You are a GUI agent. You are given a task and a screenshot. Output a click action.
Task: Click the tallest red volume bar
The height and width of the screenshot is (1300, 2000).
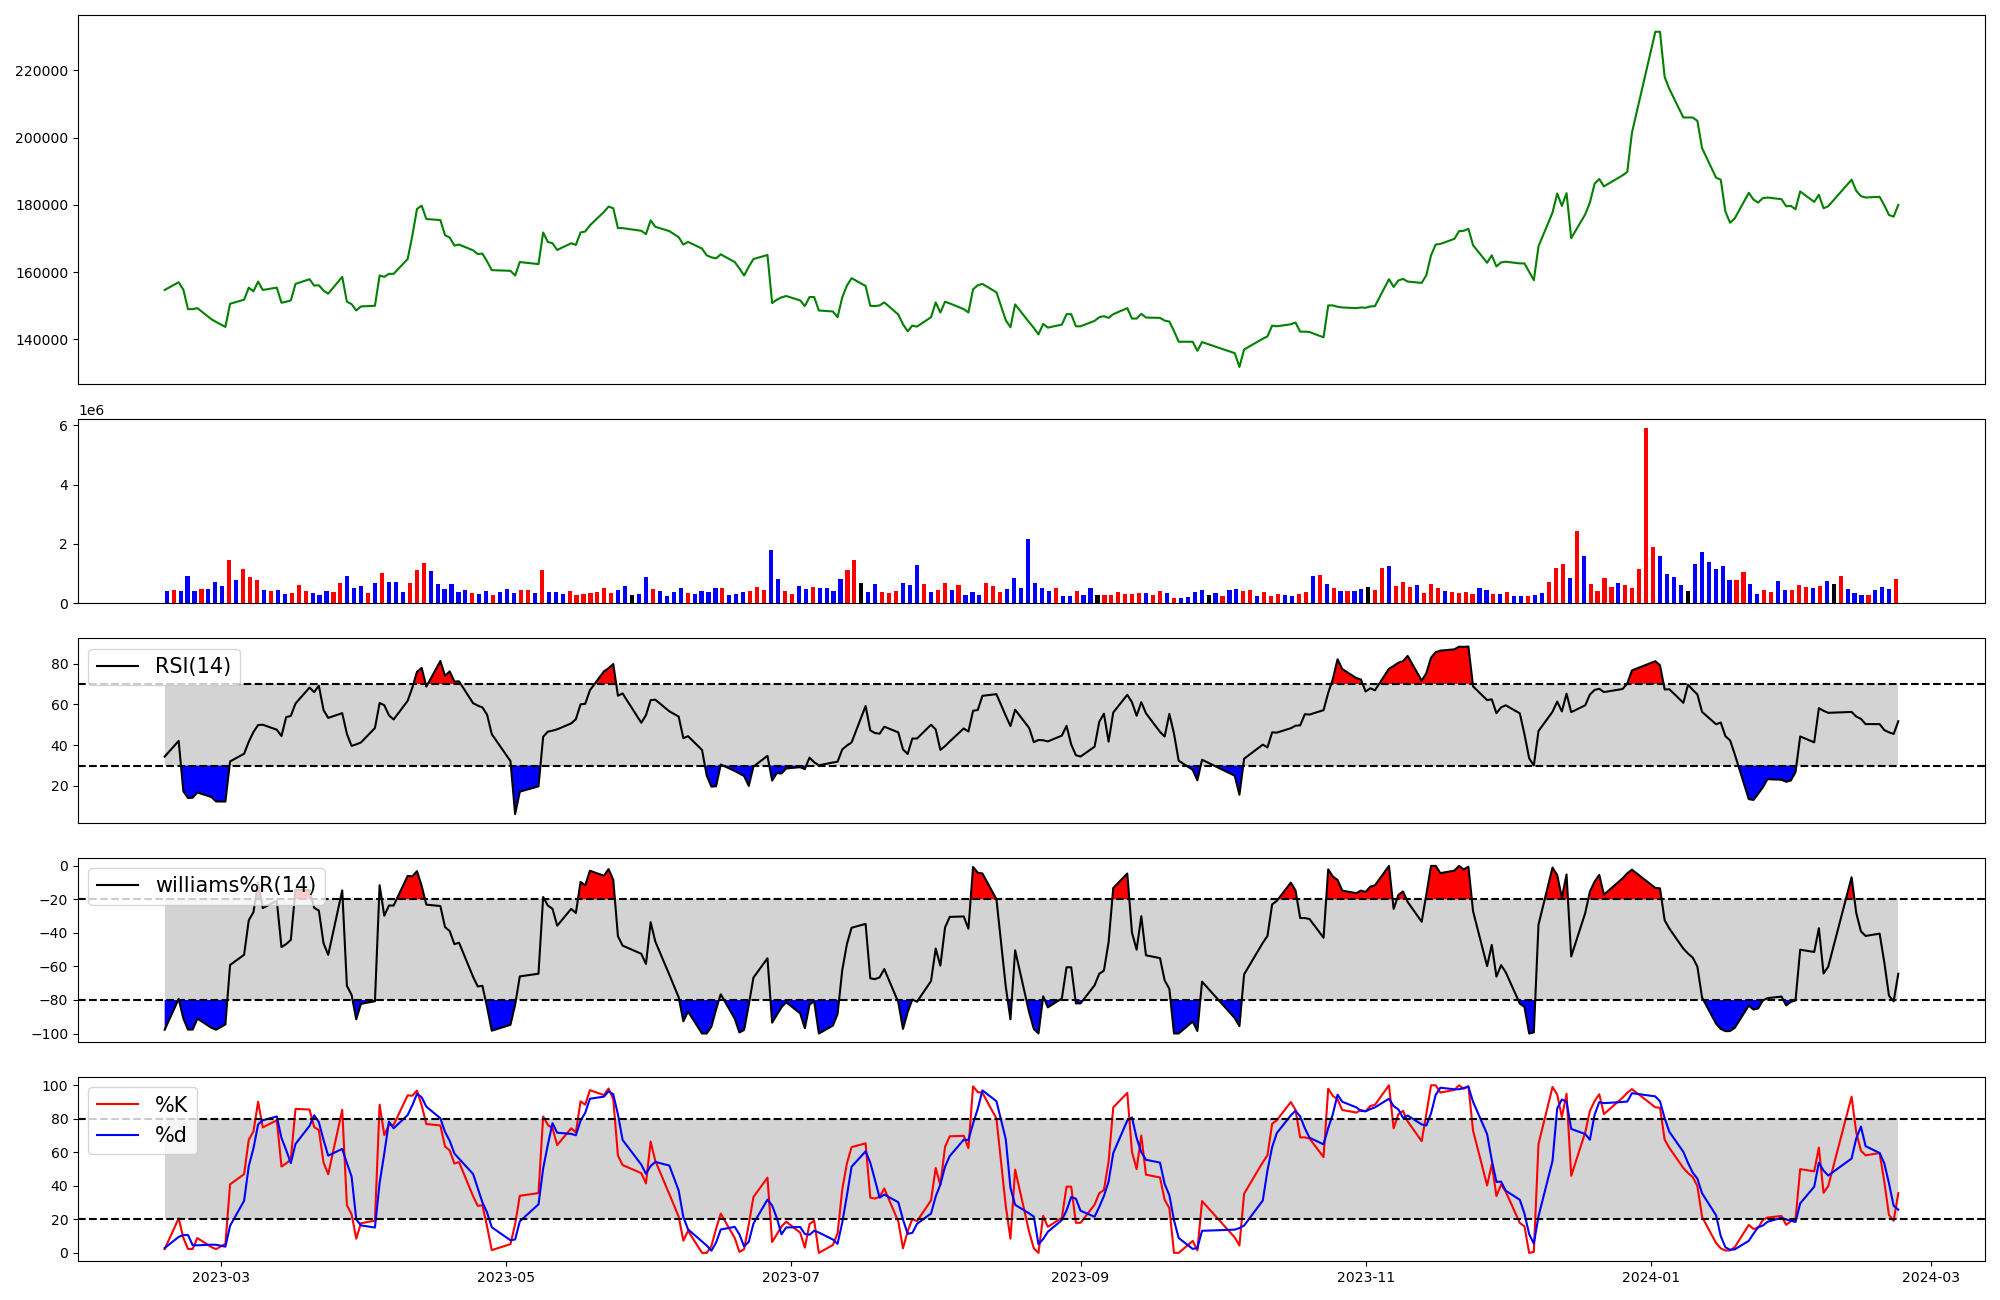1646,515
